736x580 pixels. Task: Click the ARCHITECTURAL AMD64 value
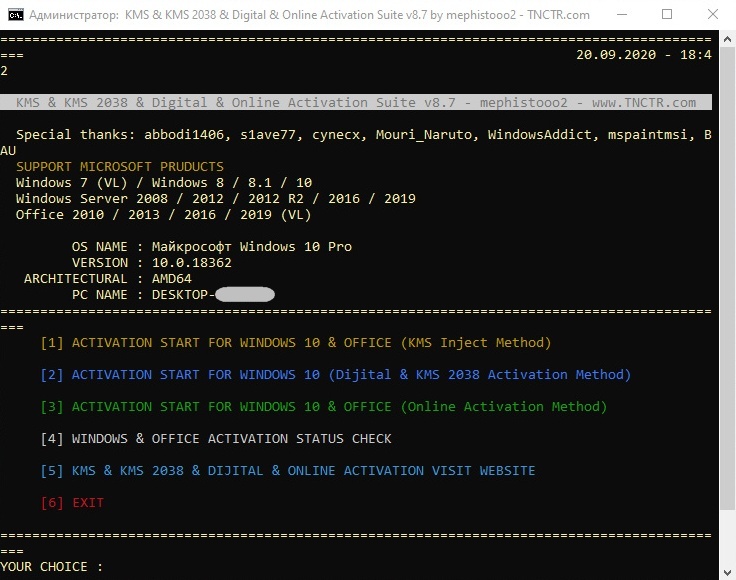tap(171, 279)
